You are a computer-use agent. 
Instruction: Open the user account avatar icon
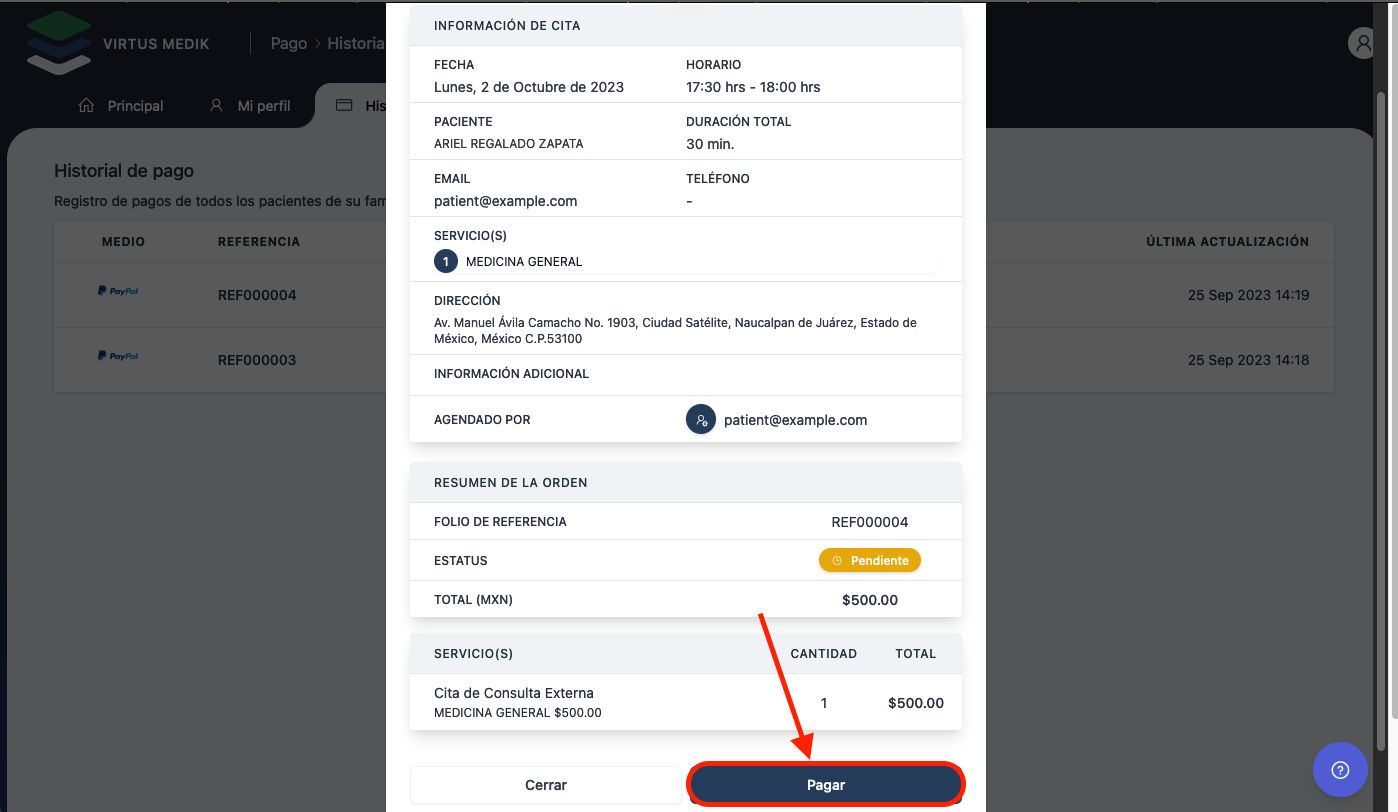pos(1362,43)
